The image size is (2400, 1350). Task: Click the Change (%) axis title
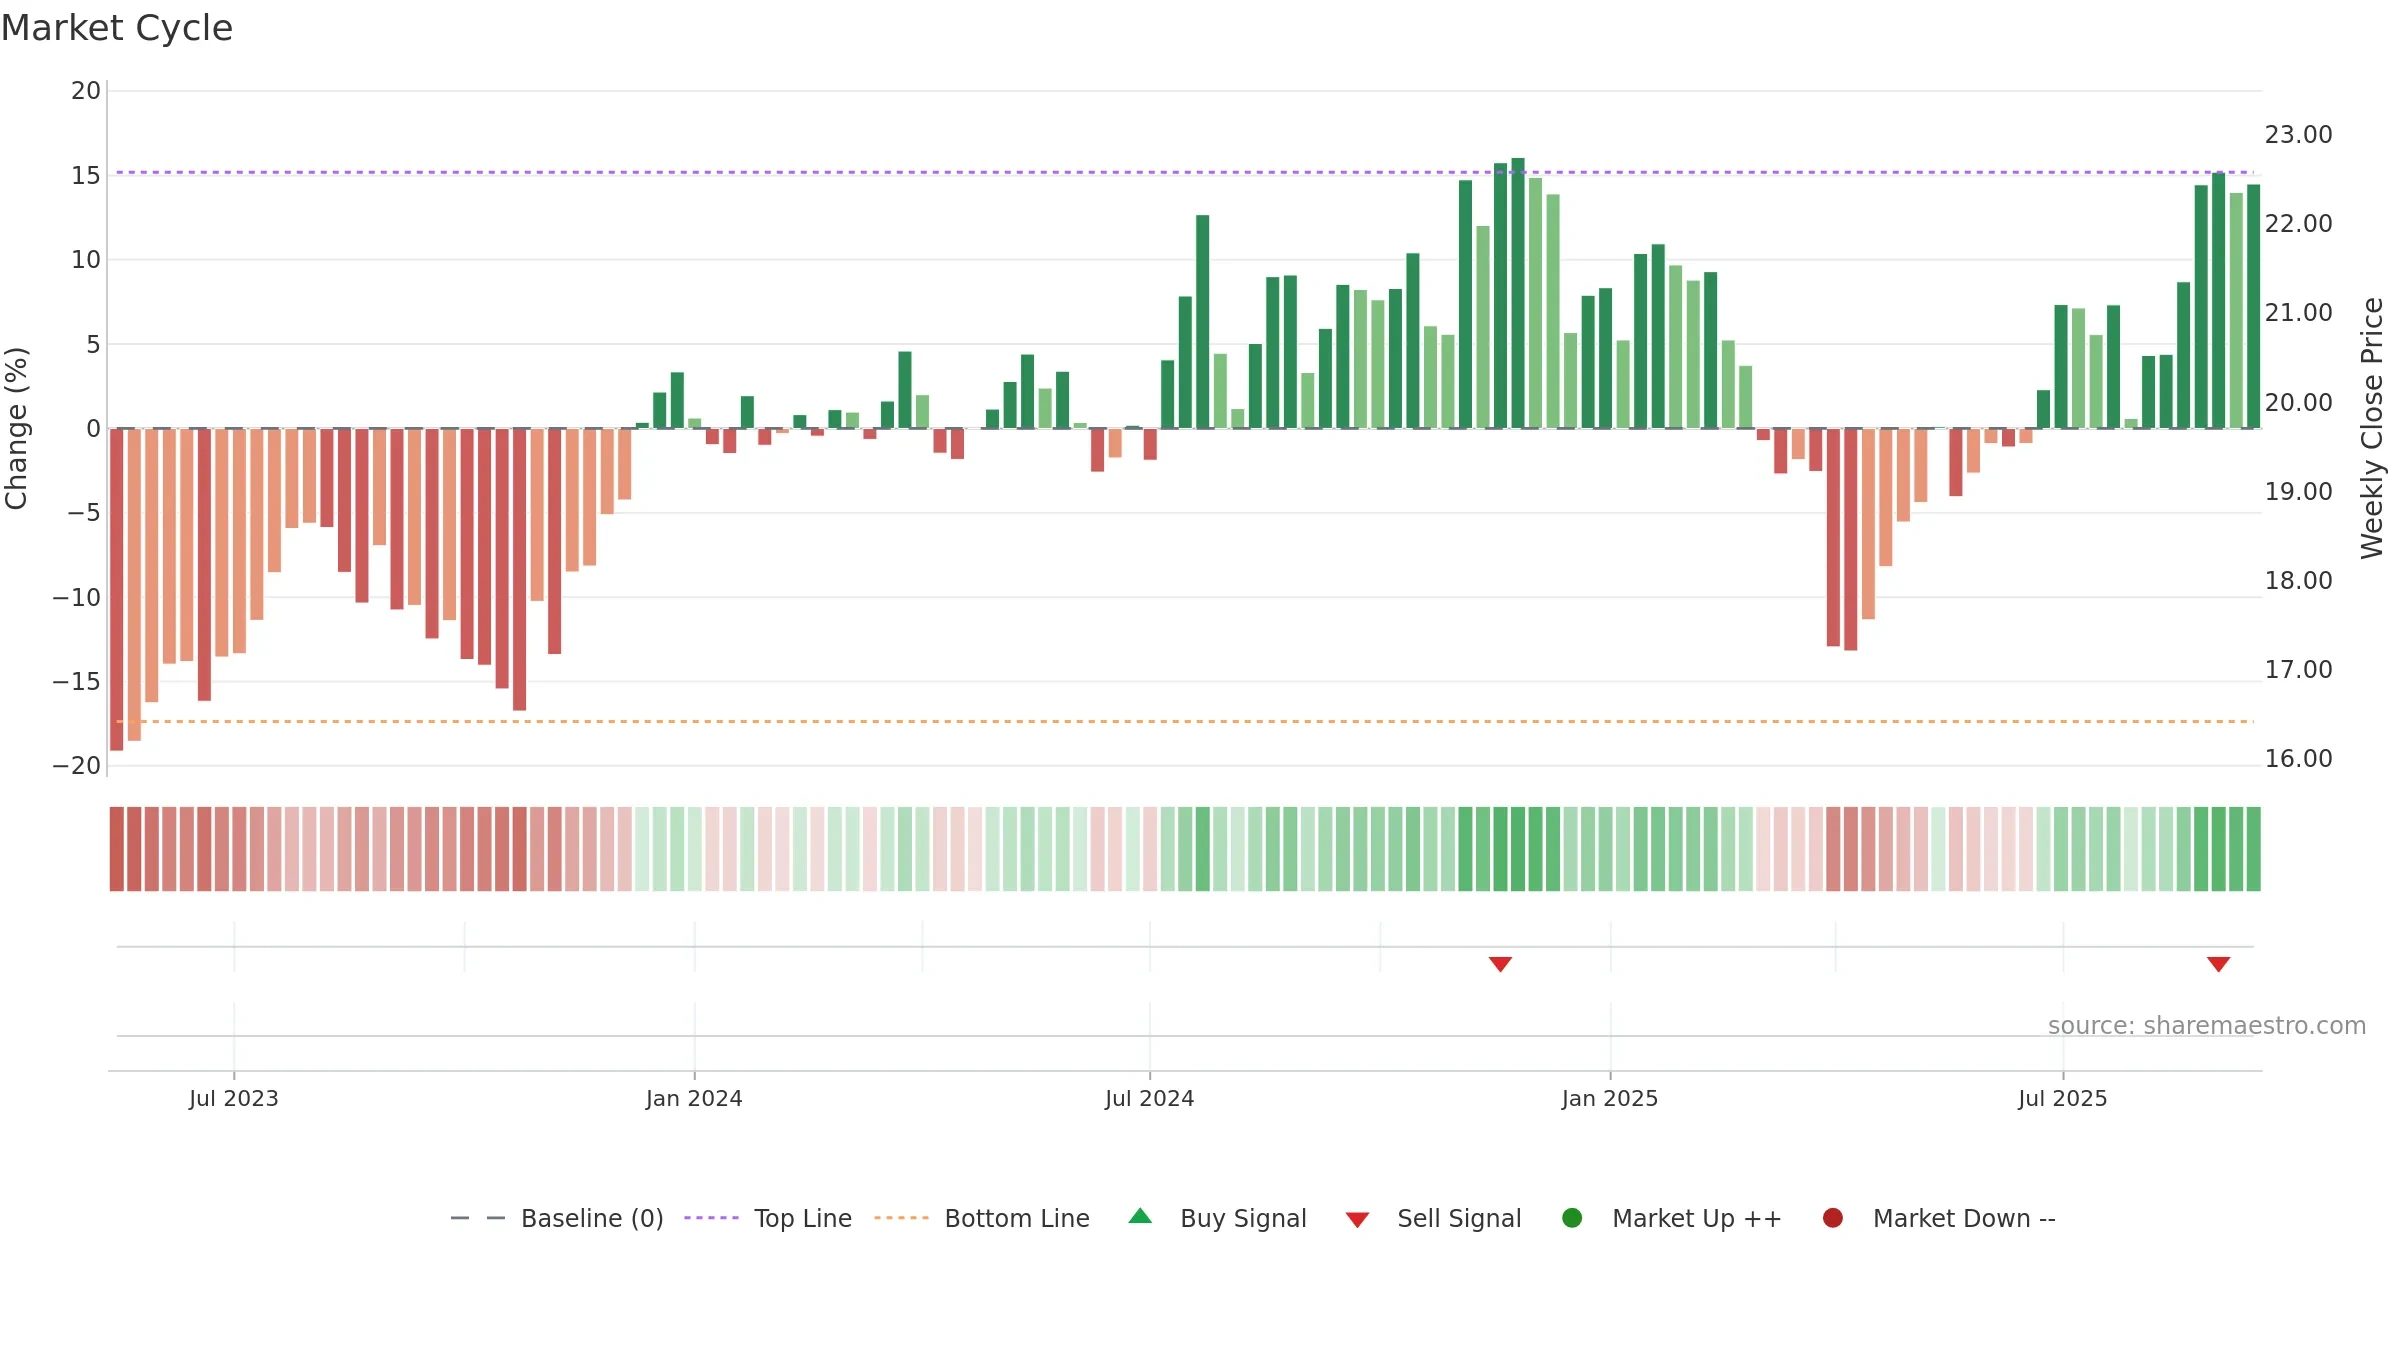pos(17,428)
